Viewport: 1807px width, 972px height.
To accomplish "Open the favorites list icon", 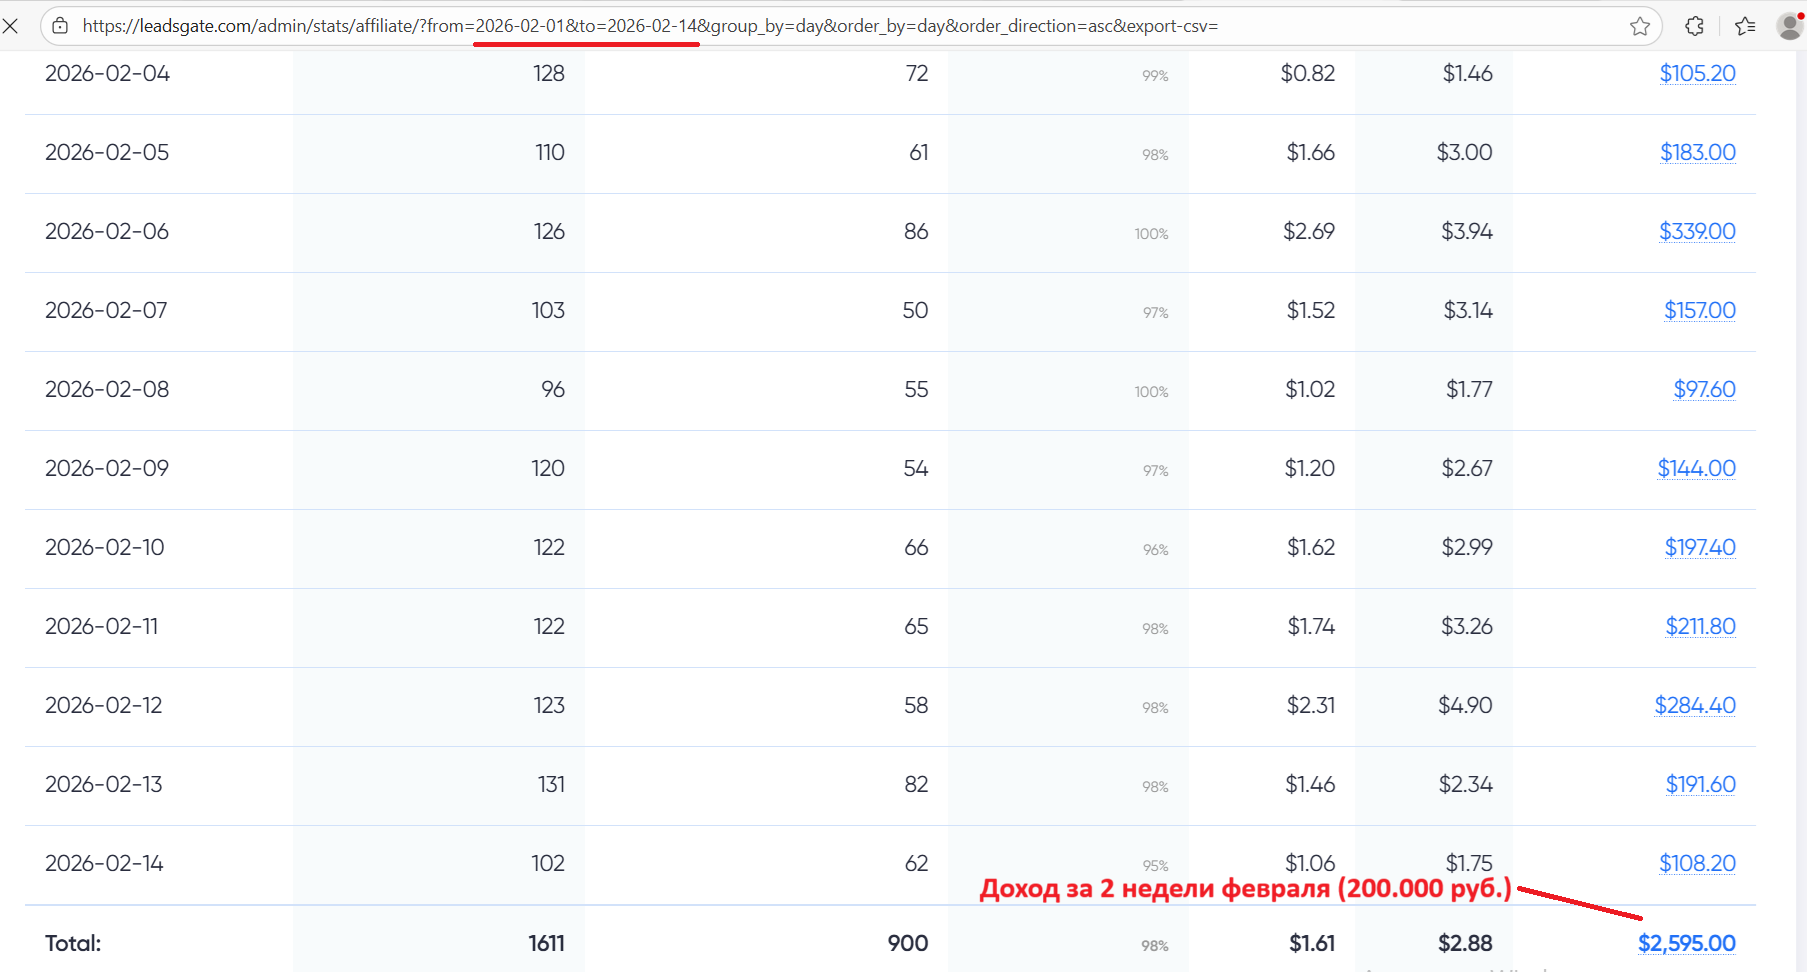I will pyautogui.click(x=1745, y=26).
